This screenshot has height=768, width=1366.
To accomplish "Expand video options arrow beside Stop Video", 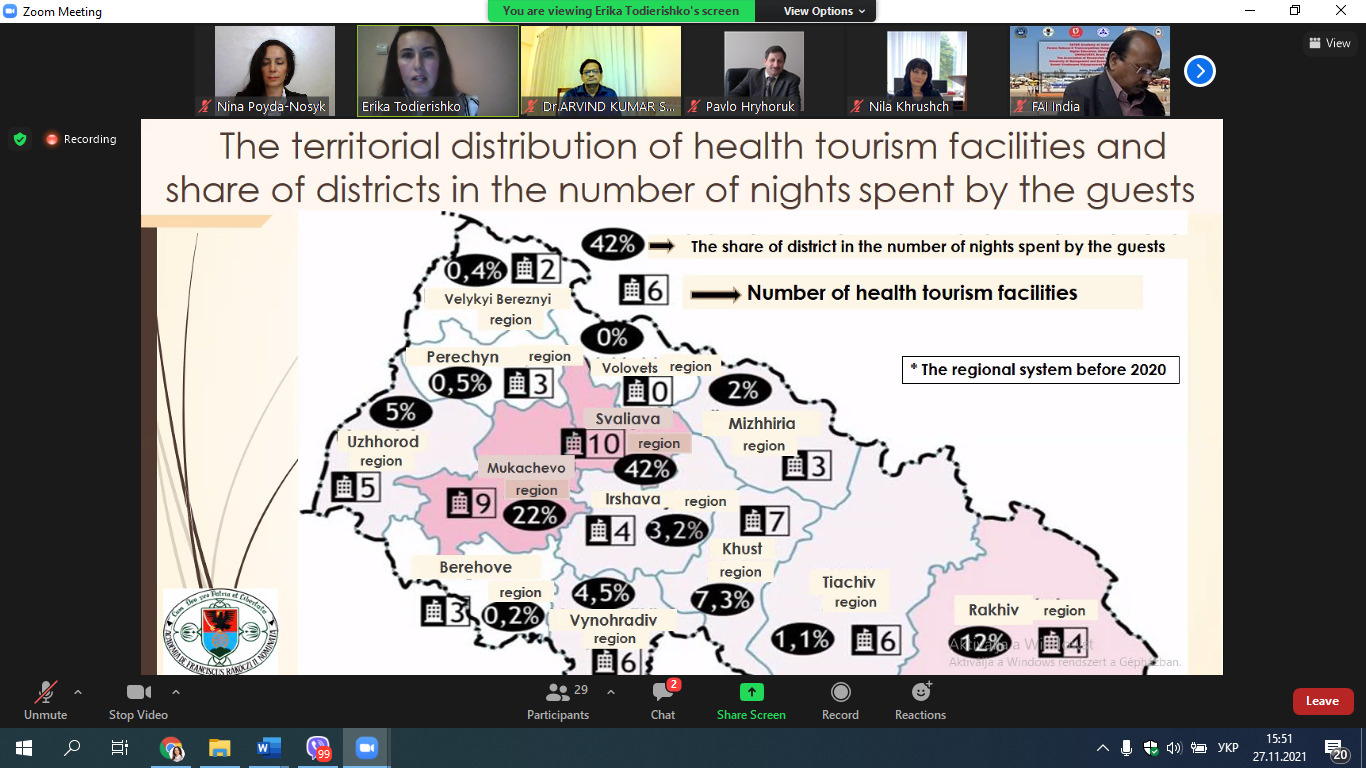I will tap(176, 692).
